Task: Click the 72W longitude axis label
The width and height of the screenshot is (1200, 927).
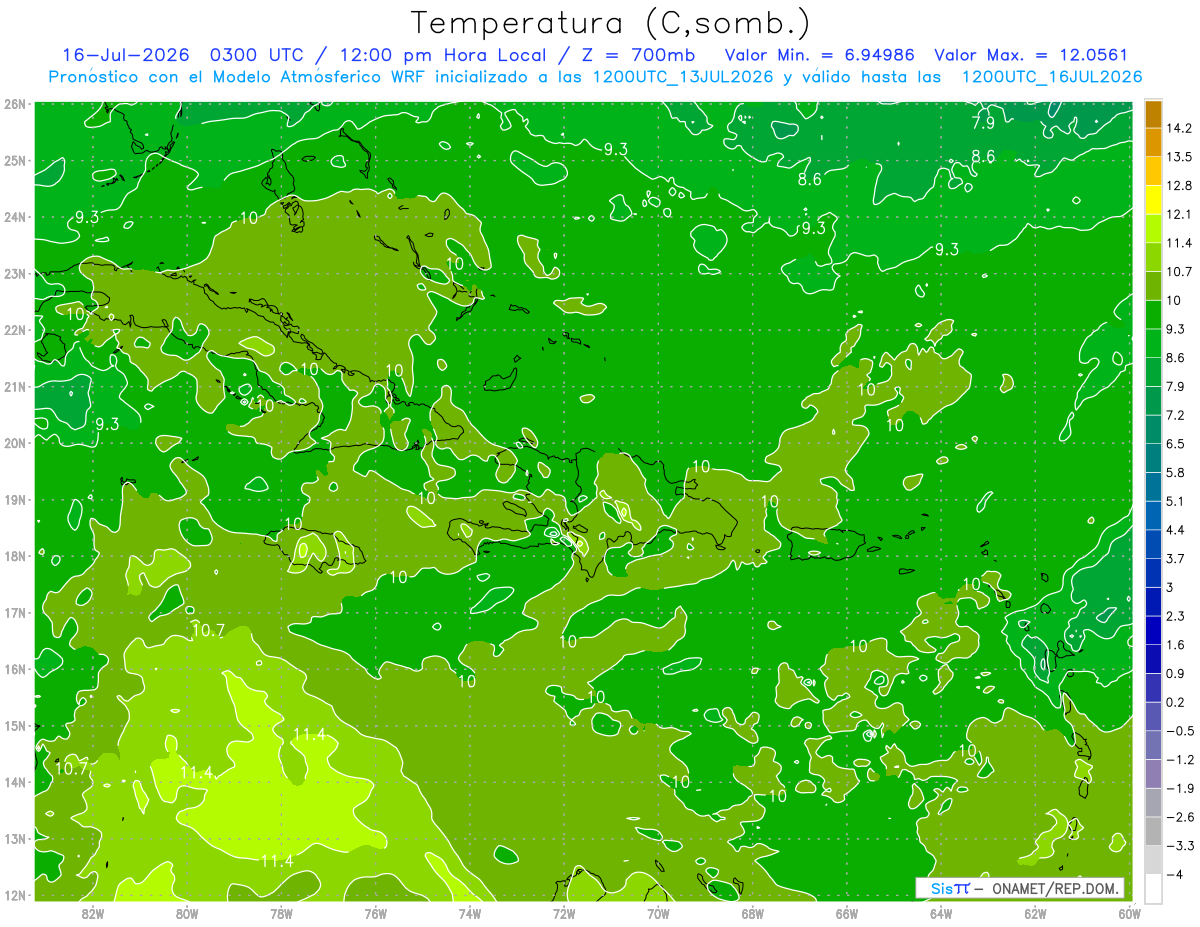Action: tap(564, 913)
